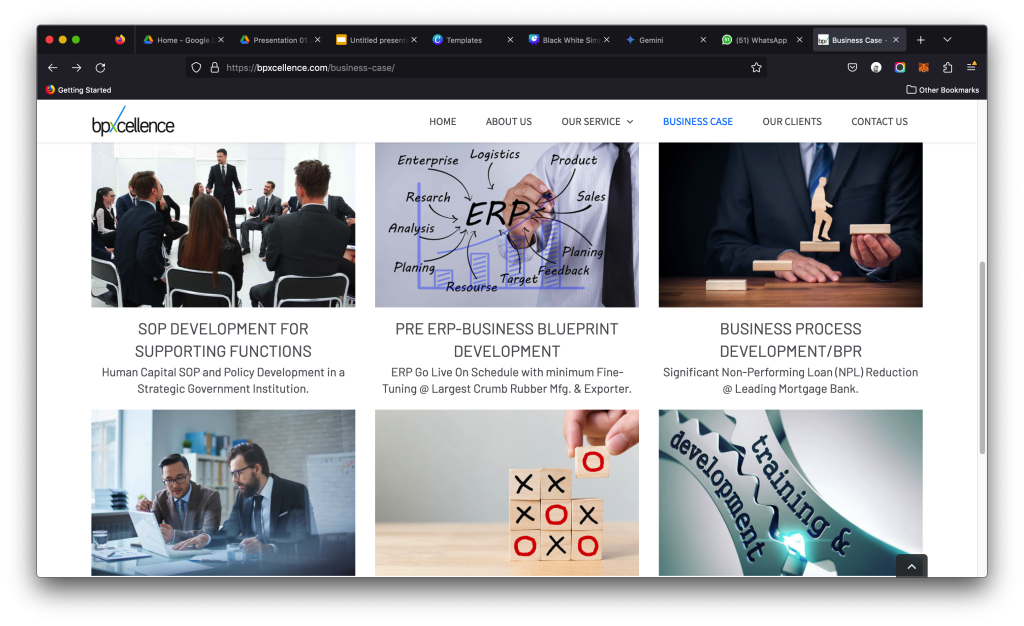Screen dimensions: 1024x626
Task: Click the scroll-to-top arrow button
Action: click(912, 566)
